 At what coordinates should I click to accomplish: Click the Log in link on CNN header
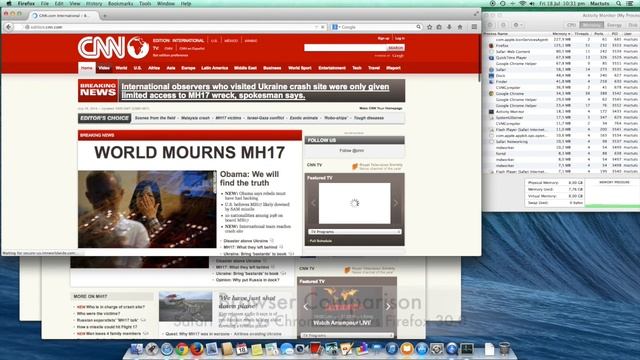[400, 38]
